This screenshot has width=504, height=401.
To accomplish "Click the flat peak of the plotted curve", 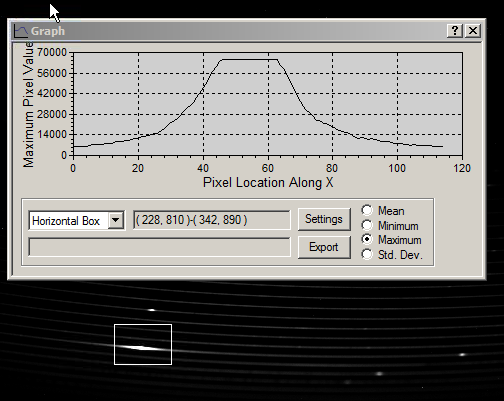I will pyautogui.click(x=249, y=60).
